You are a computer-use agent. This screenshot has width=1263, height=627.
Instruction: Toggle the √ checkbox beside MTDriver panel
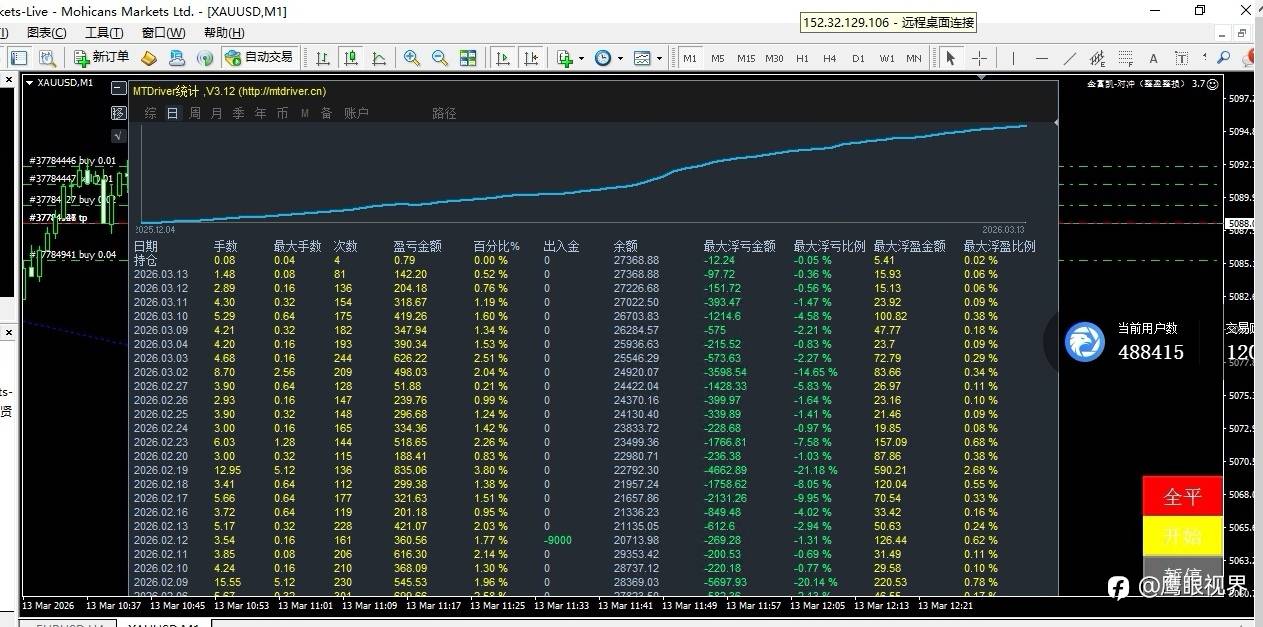click(118, 136)
